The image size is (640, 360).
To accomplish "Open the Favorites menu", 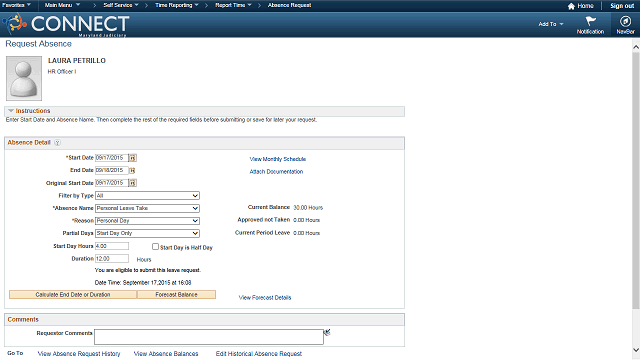I will point(16,5).
